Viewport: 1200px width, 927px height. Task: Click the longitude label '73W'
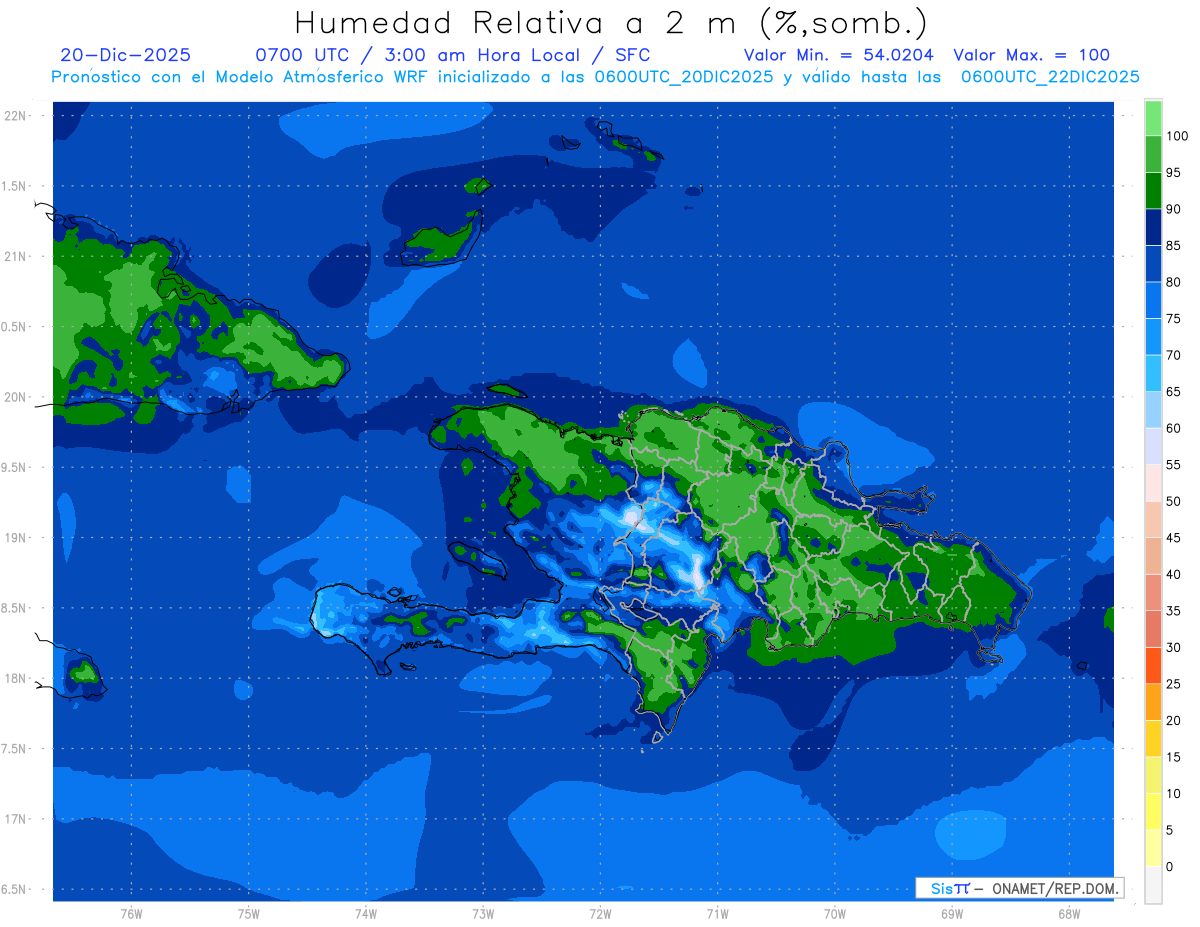483,913
